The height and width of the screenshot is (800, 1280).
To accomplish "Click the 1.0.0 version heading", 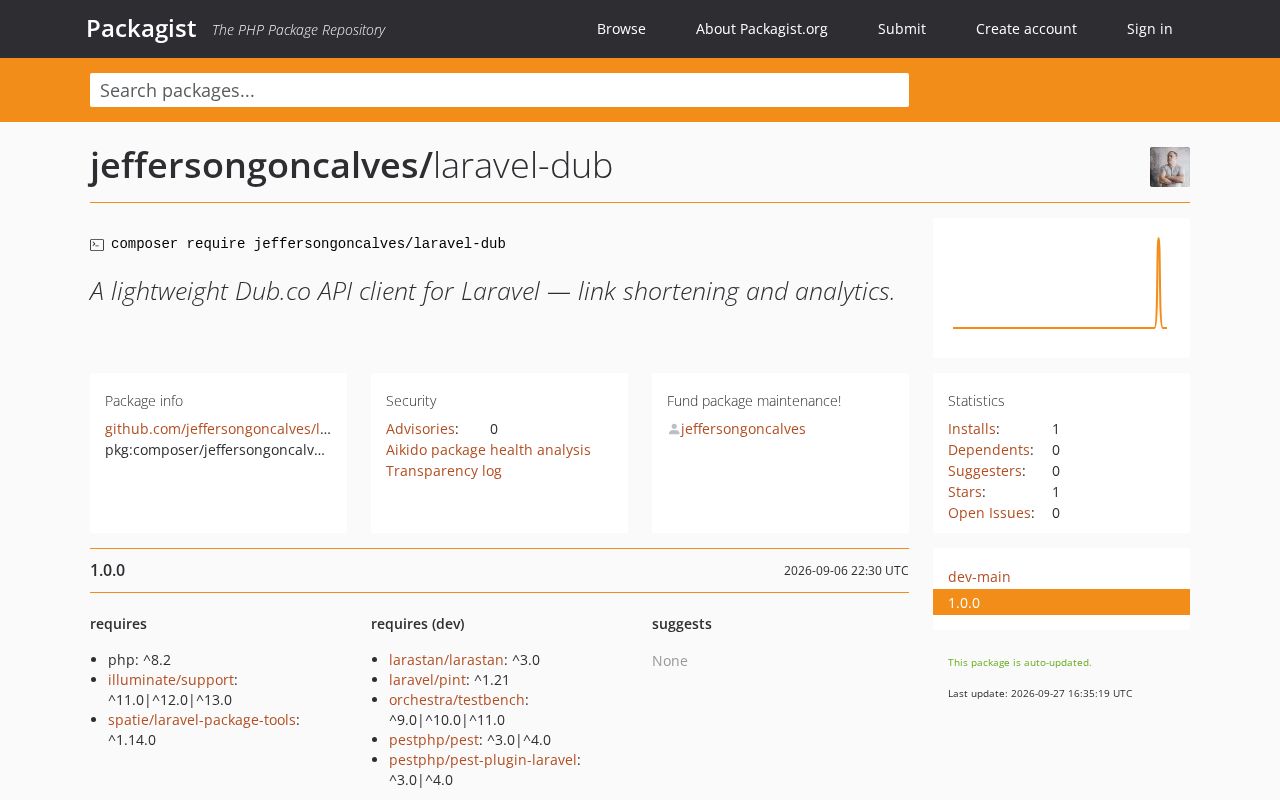I will (107, 571).
